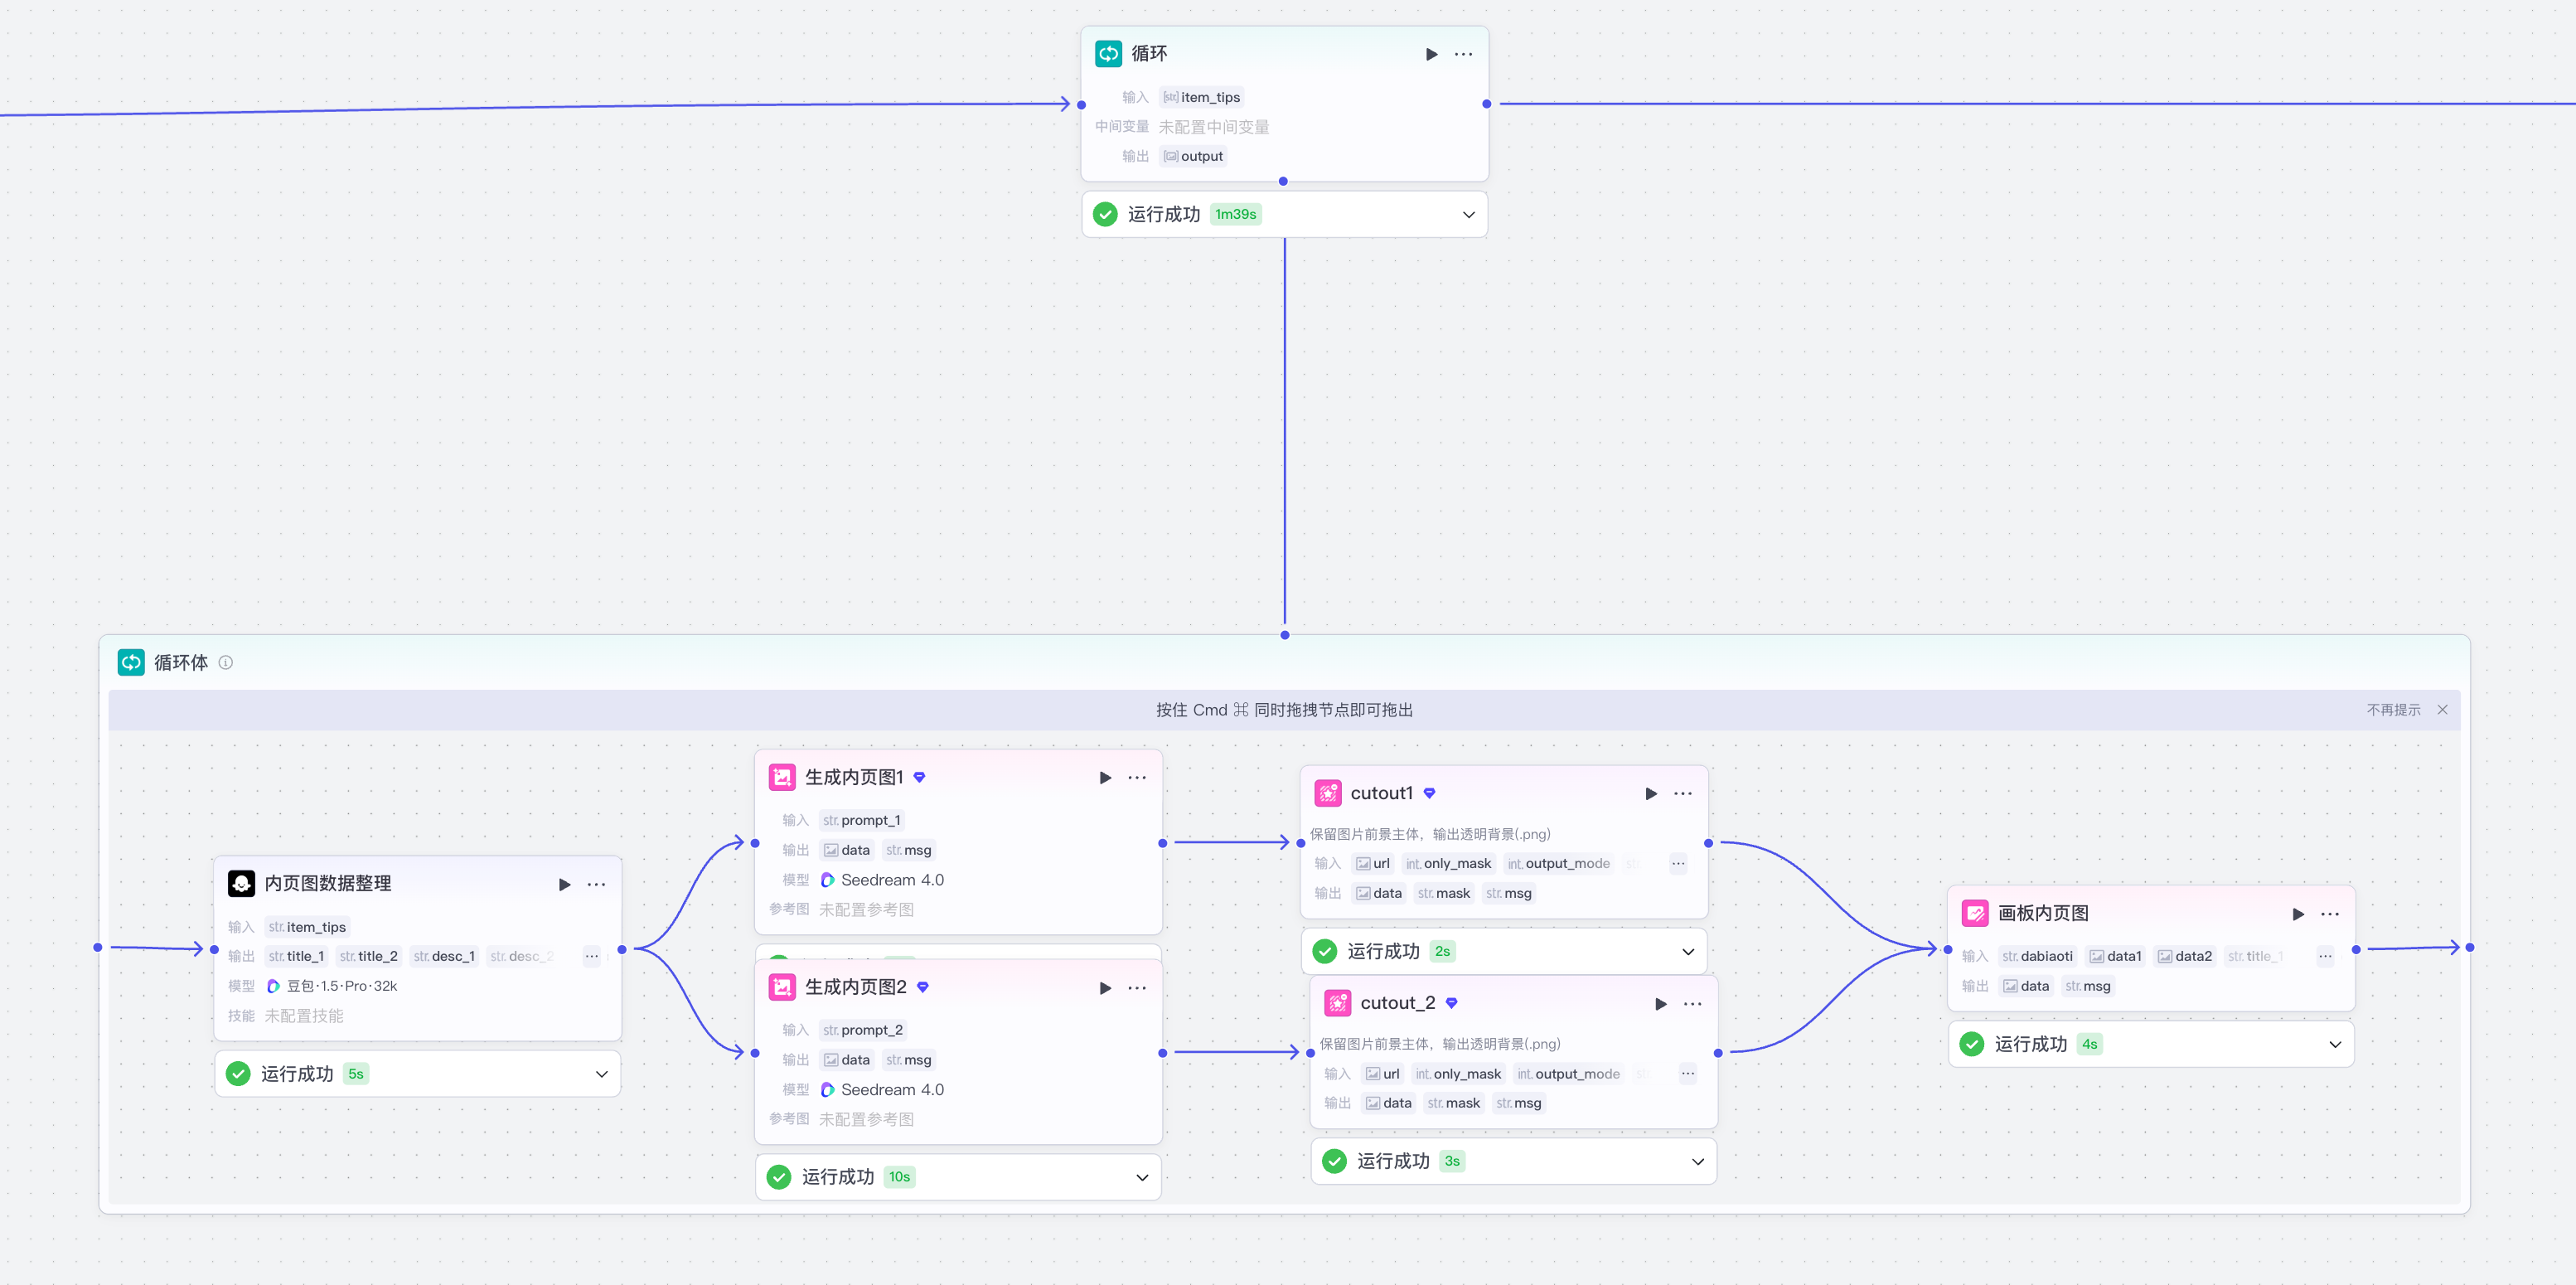The height and width of the screenshot is (1285, 2576).
Task: Expand cutout1 run result 2s
Action: pos(1688,952)
